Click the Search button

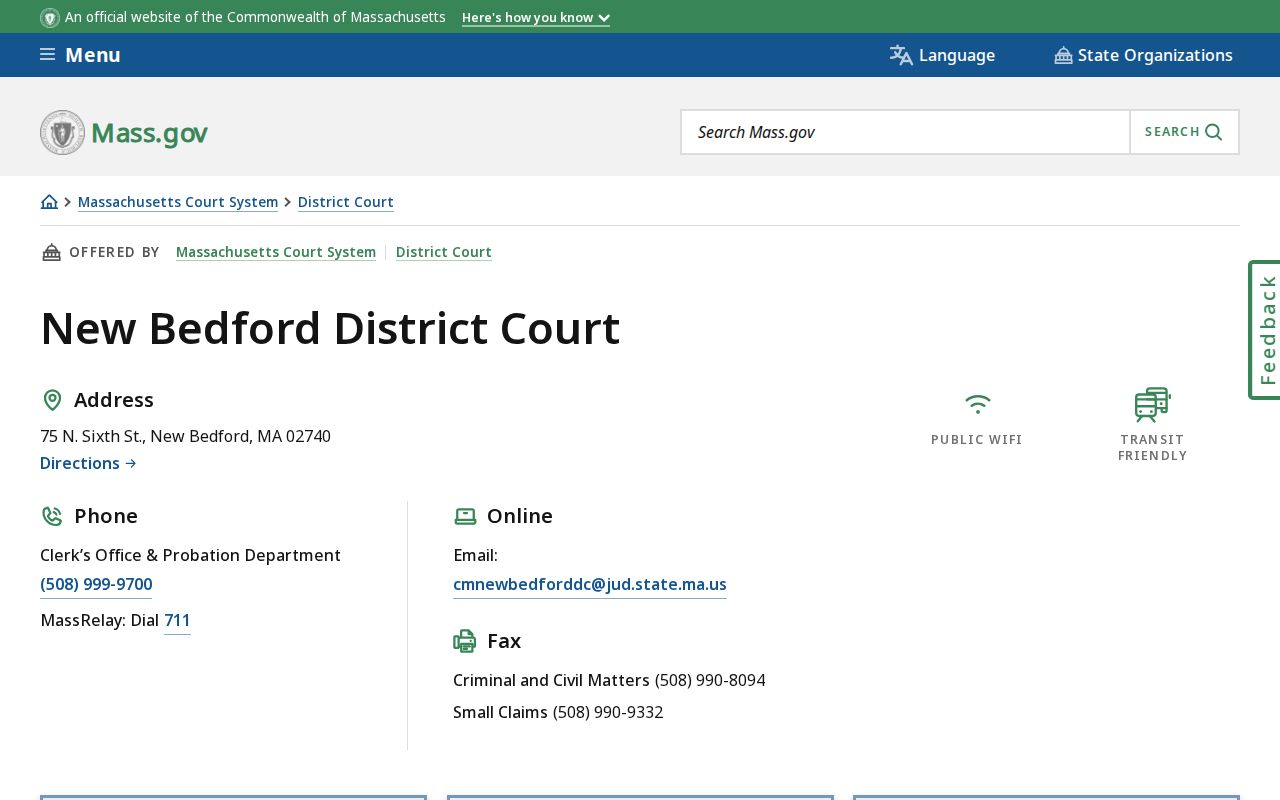point(1184,132)
